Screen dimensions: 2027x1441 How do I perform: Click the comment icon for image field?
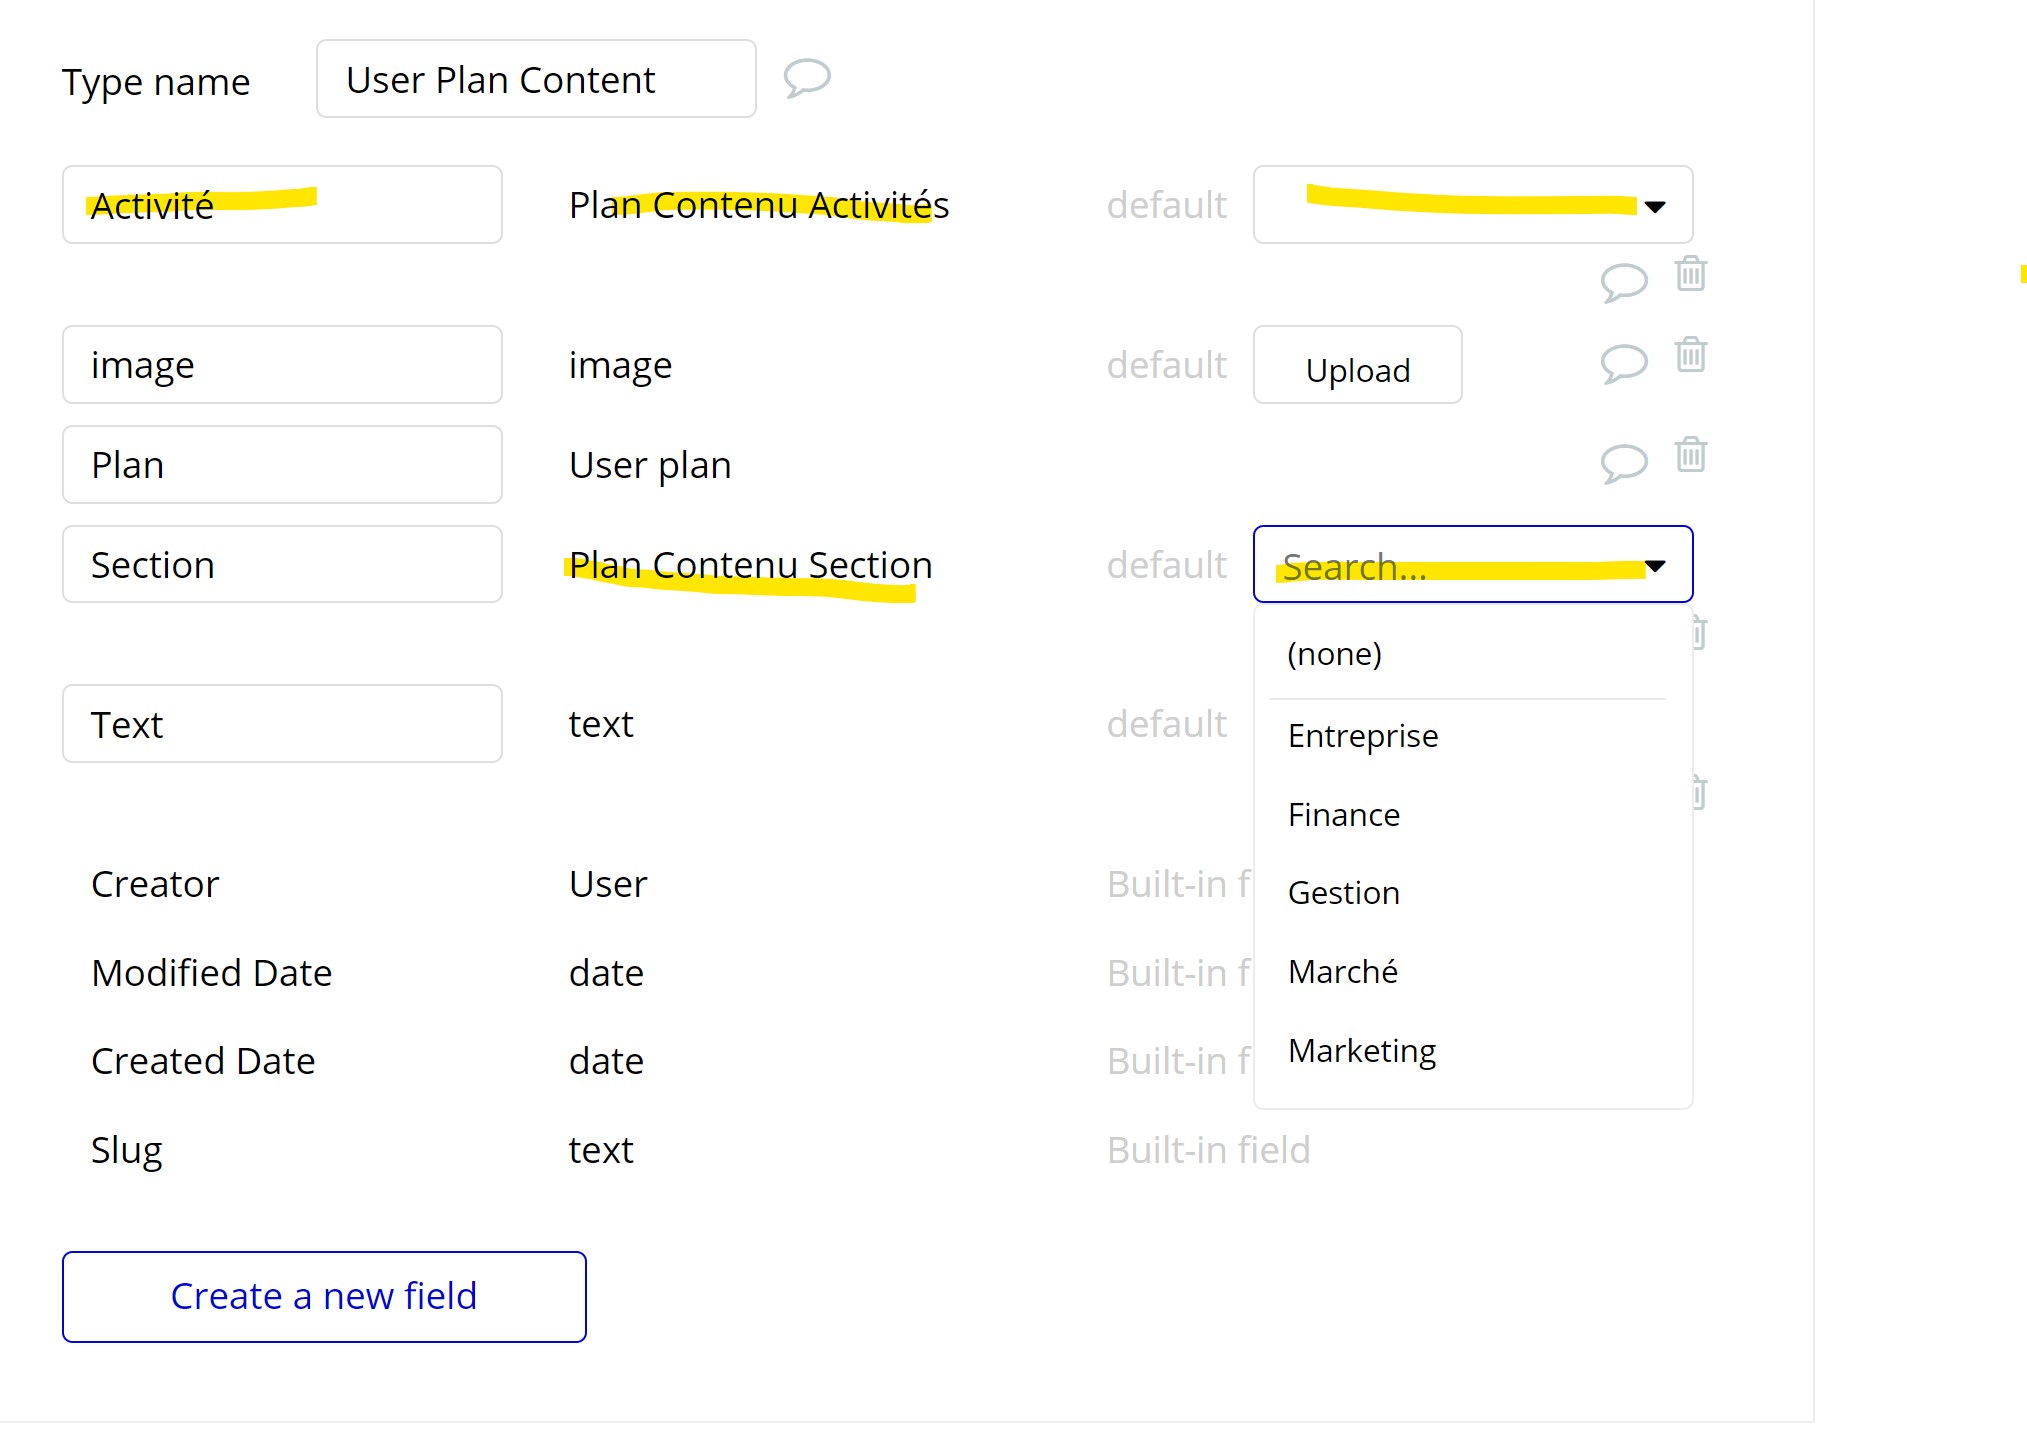tap(1623, 363)
